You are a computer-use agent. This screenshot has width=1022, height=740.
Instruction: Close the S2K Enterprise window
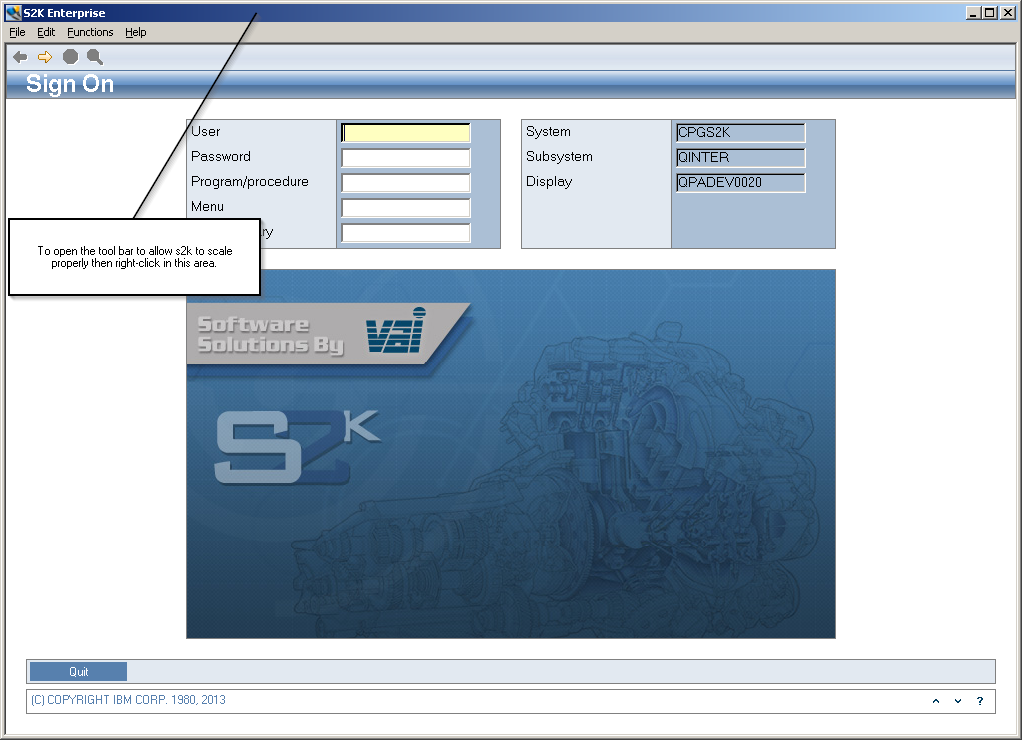[1007, 12]
